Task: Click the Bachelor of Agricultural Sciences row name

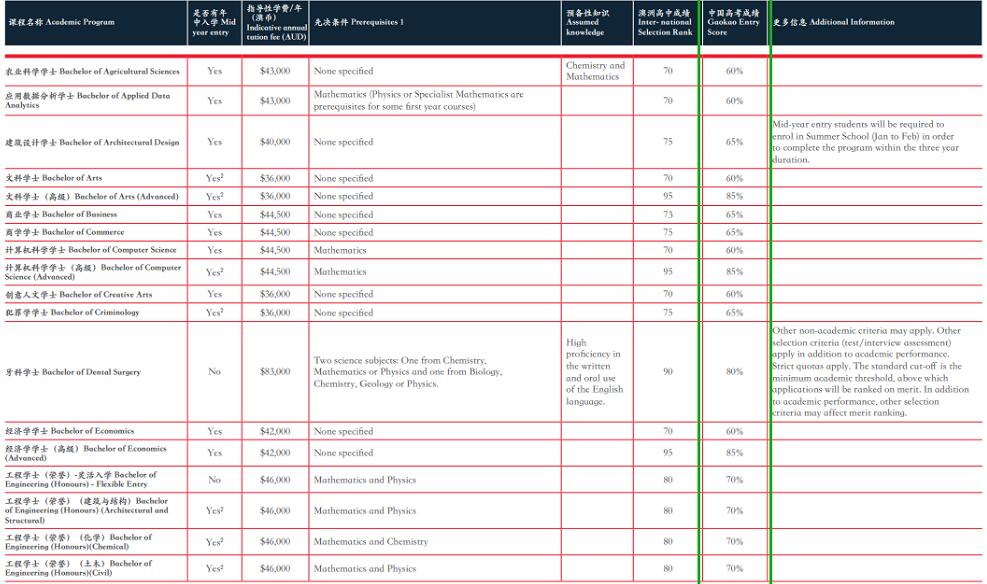Action: tap(93, 72)
